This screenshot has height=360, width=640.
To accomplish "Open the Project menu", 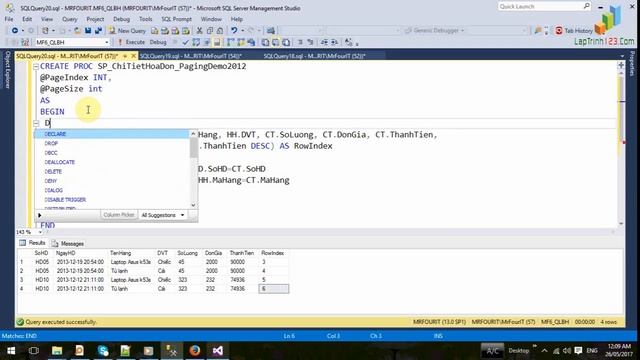I will 95,19.
